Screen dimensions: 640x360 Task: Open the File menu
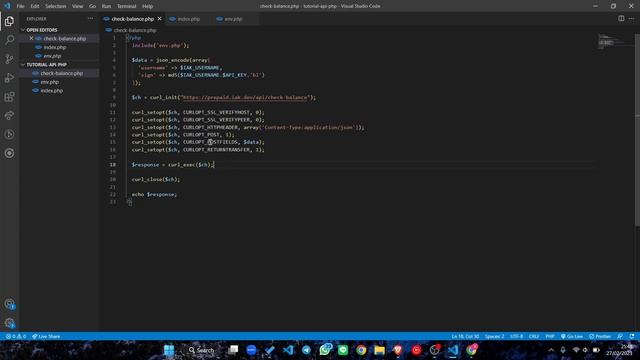[20, 6]
